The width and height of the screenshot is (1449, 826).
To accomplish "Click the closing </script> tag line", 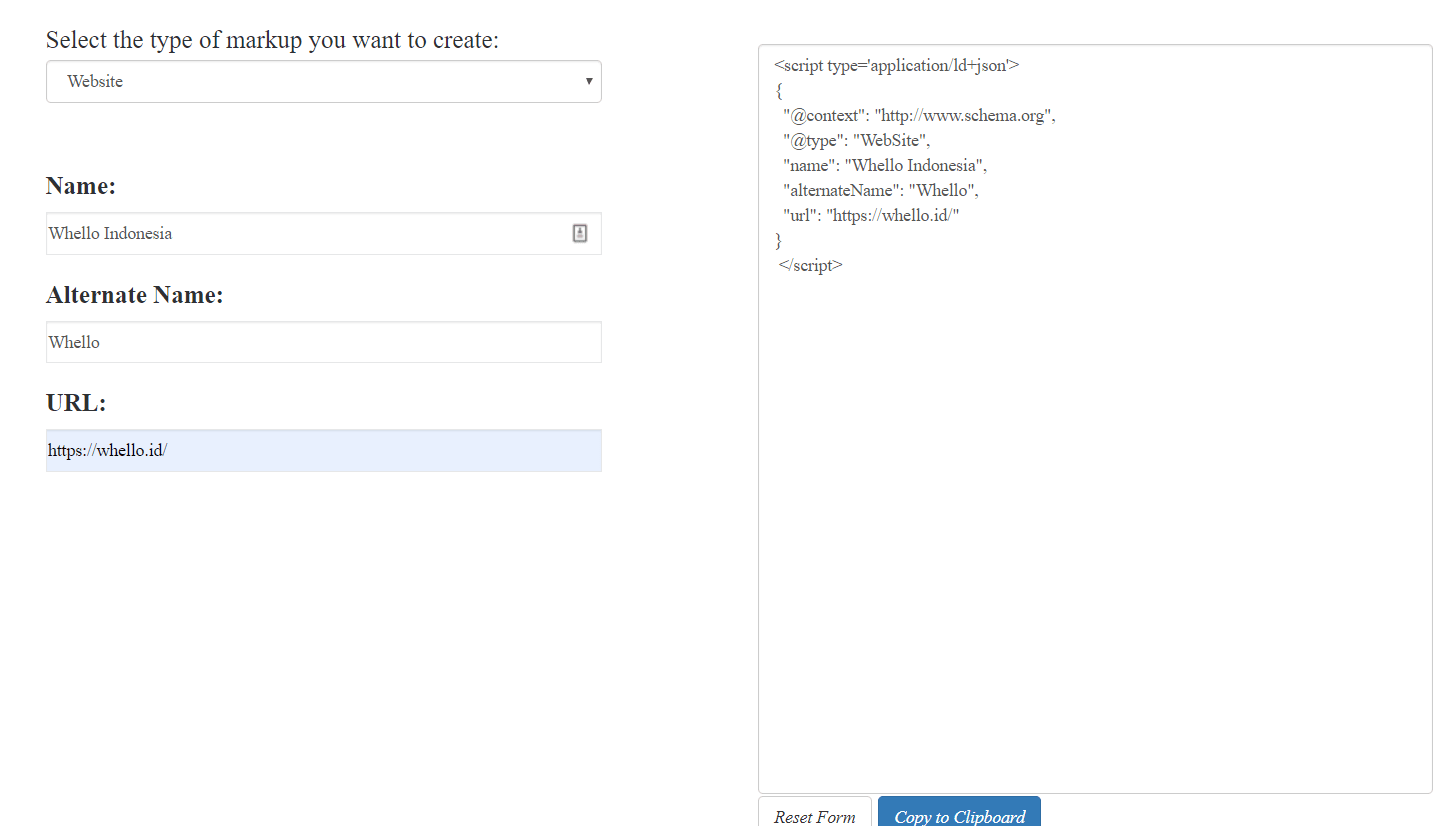I will point(810,266).
